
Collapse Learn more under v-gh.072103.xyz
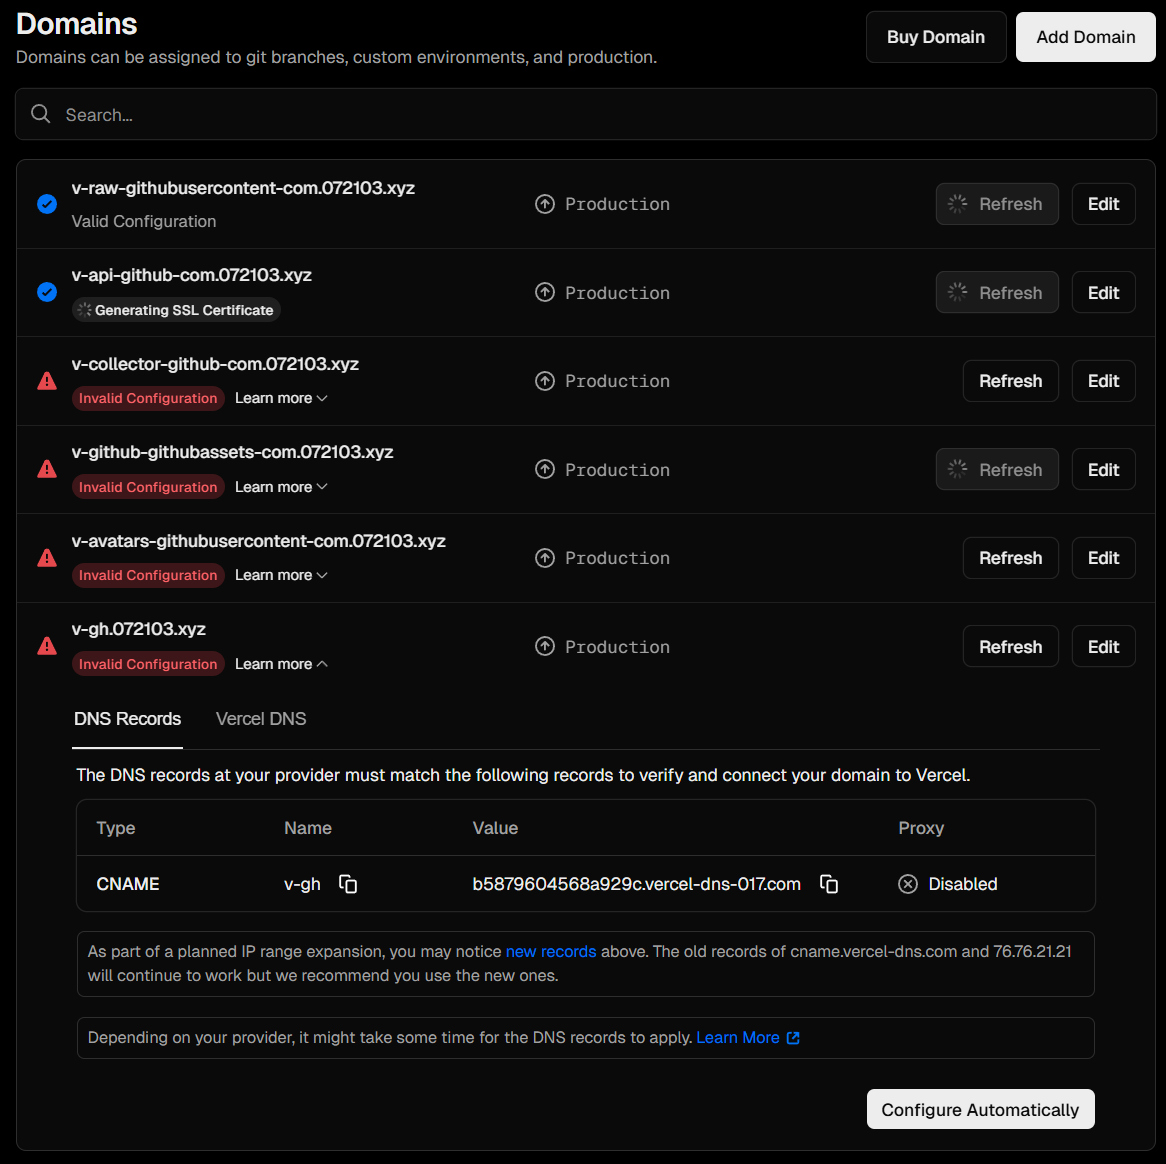281,664
